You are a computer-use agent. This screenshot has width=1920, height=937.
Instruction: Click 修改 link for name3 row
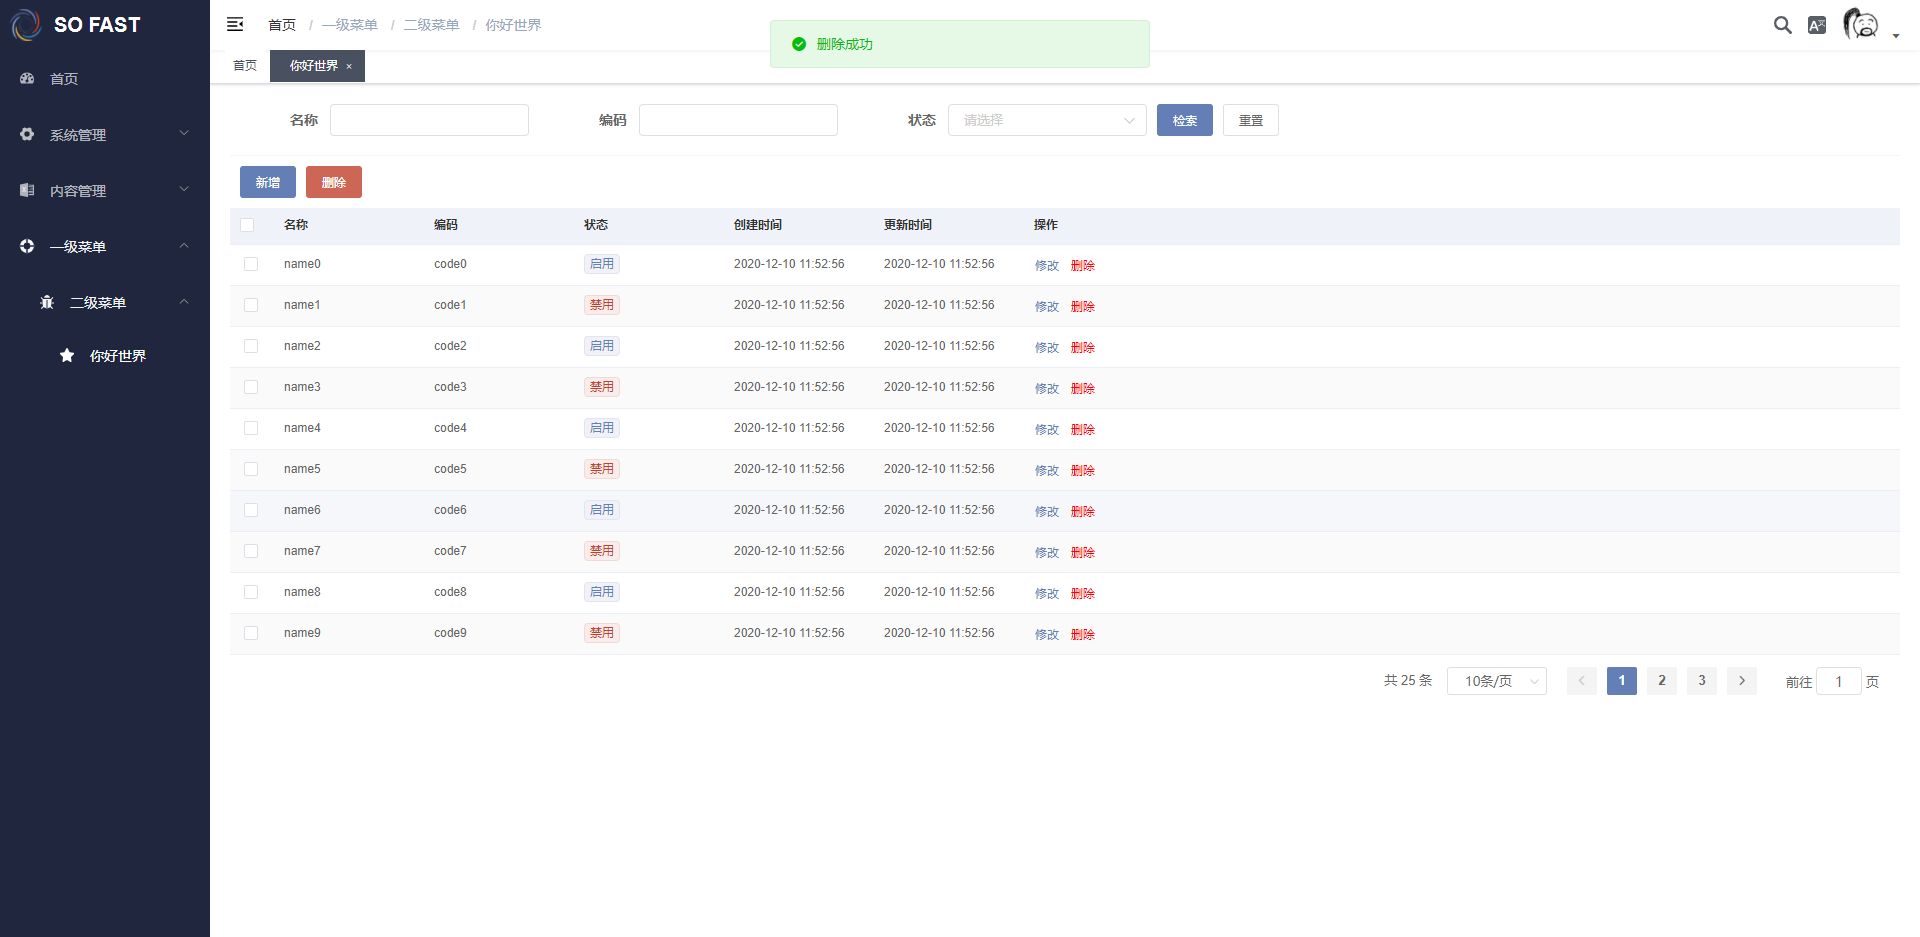tap(1046, 388)
